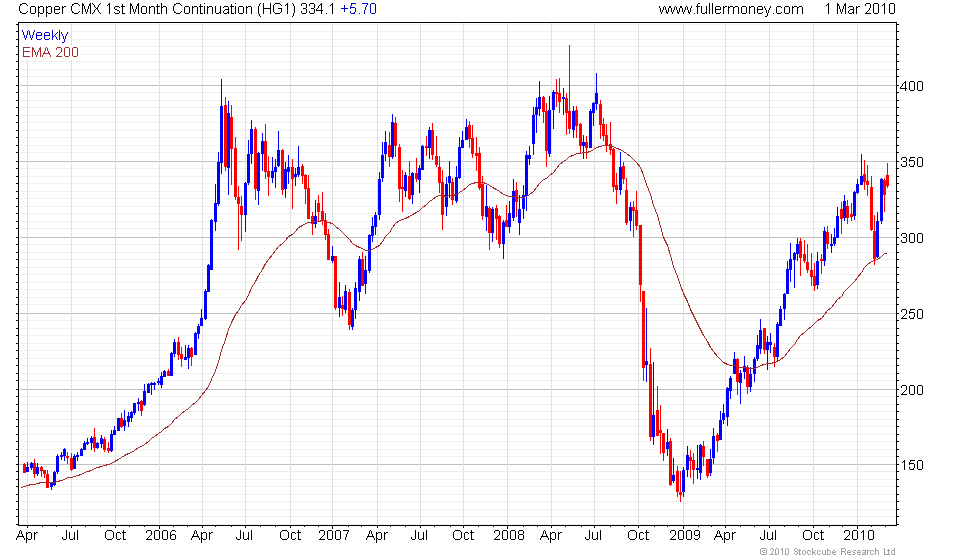Click the '2008' time axis label

pos(509,536)
